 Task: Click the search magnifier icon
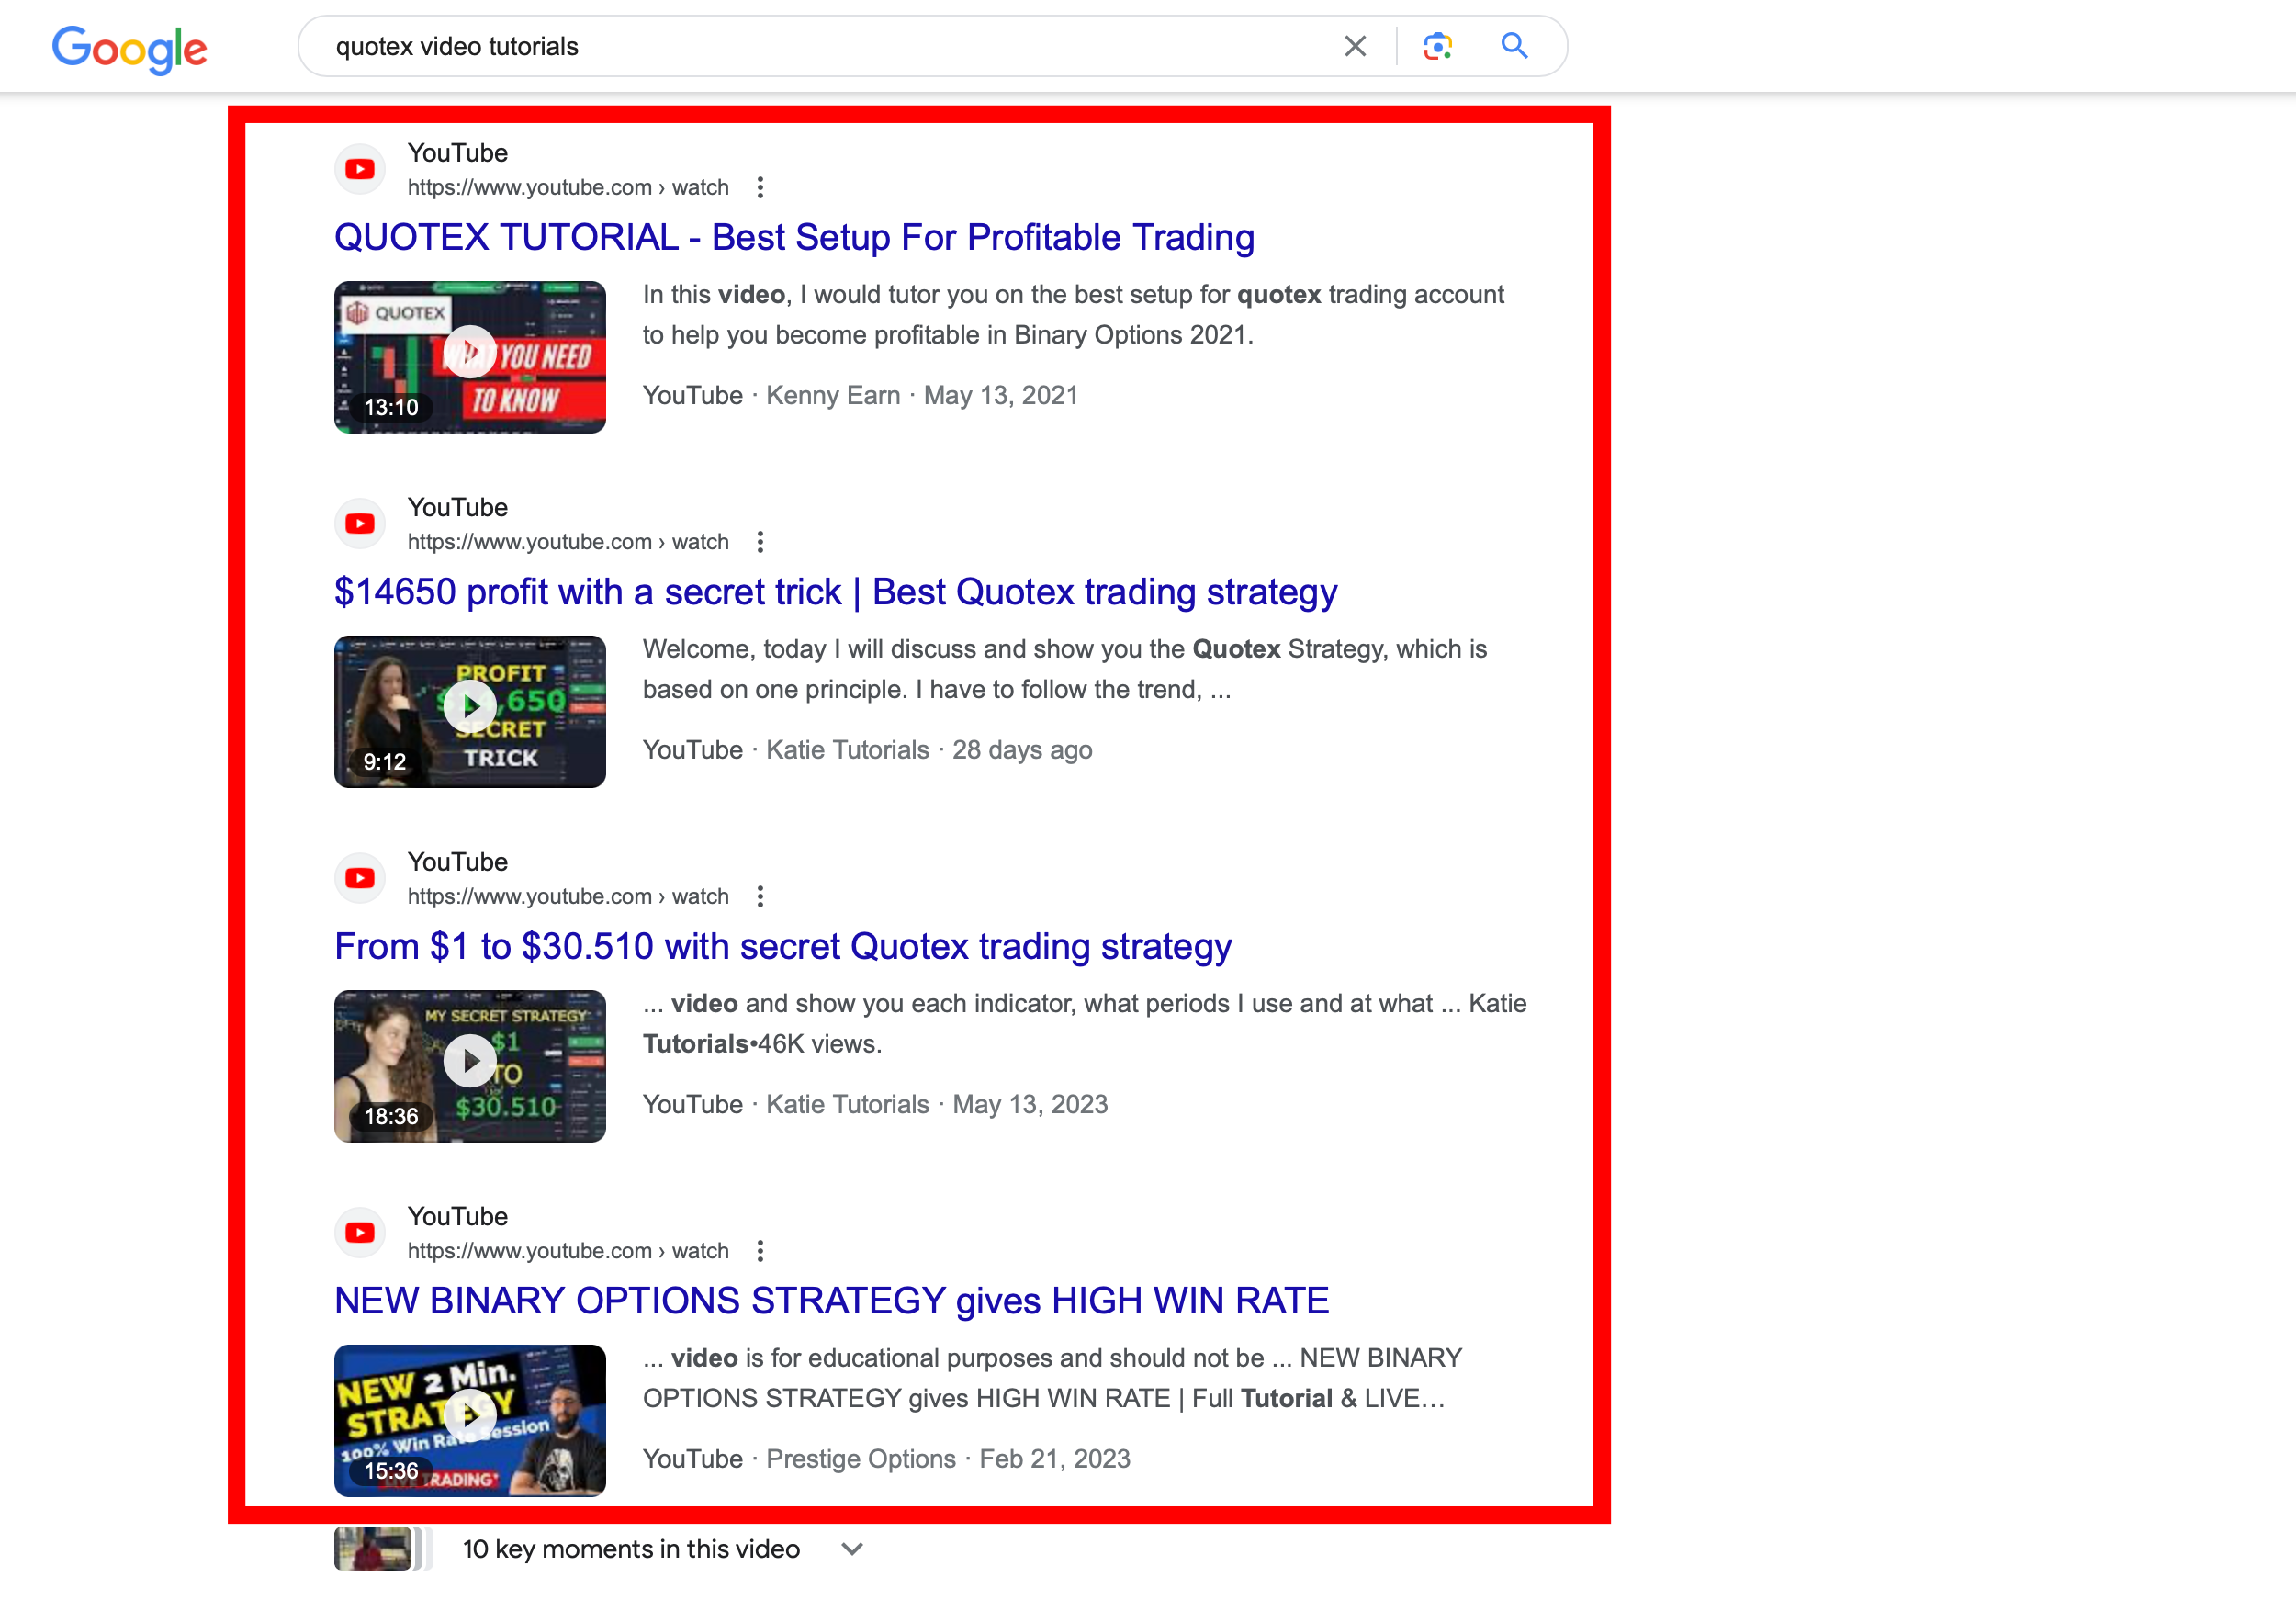[x=1514, y=46]
